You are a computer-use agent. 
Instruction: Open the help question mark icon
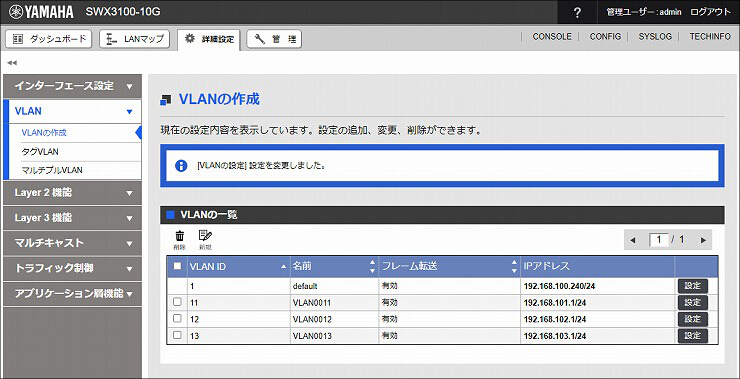pos(577,12)
